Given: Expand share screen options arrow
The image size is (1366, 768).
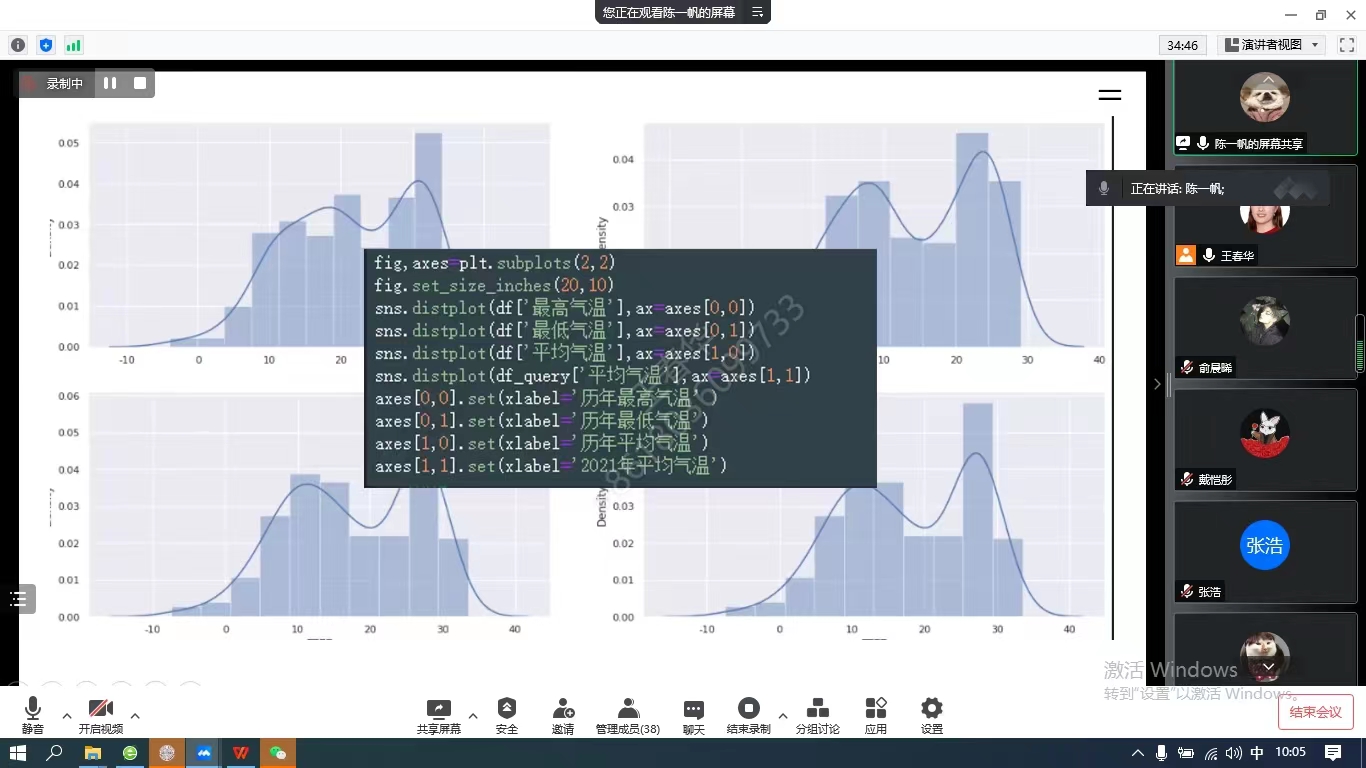Looking at the screenshot, I should click(473, 716).
